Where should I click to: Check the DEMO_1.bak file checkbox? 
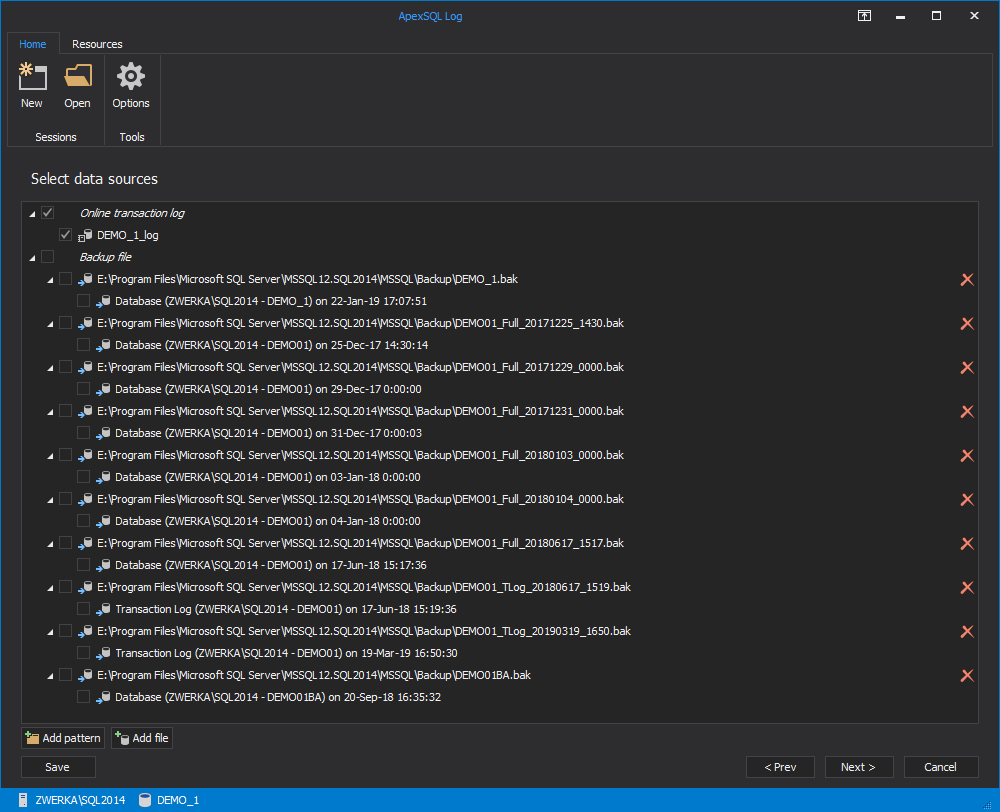pos(65,279)
